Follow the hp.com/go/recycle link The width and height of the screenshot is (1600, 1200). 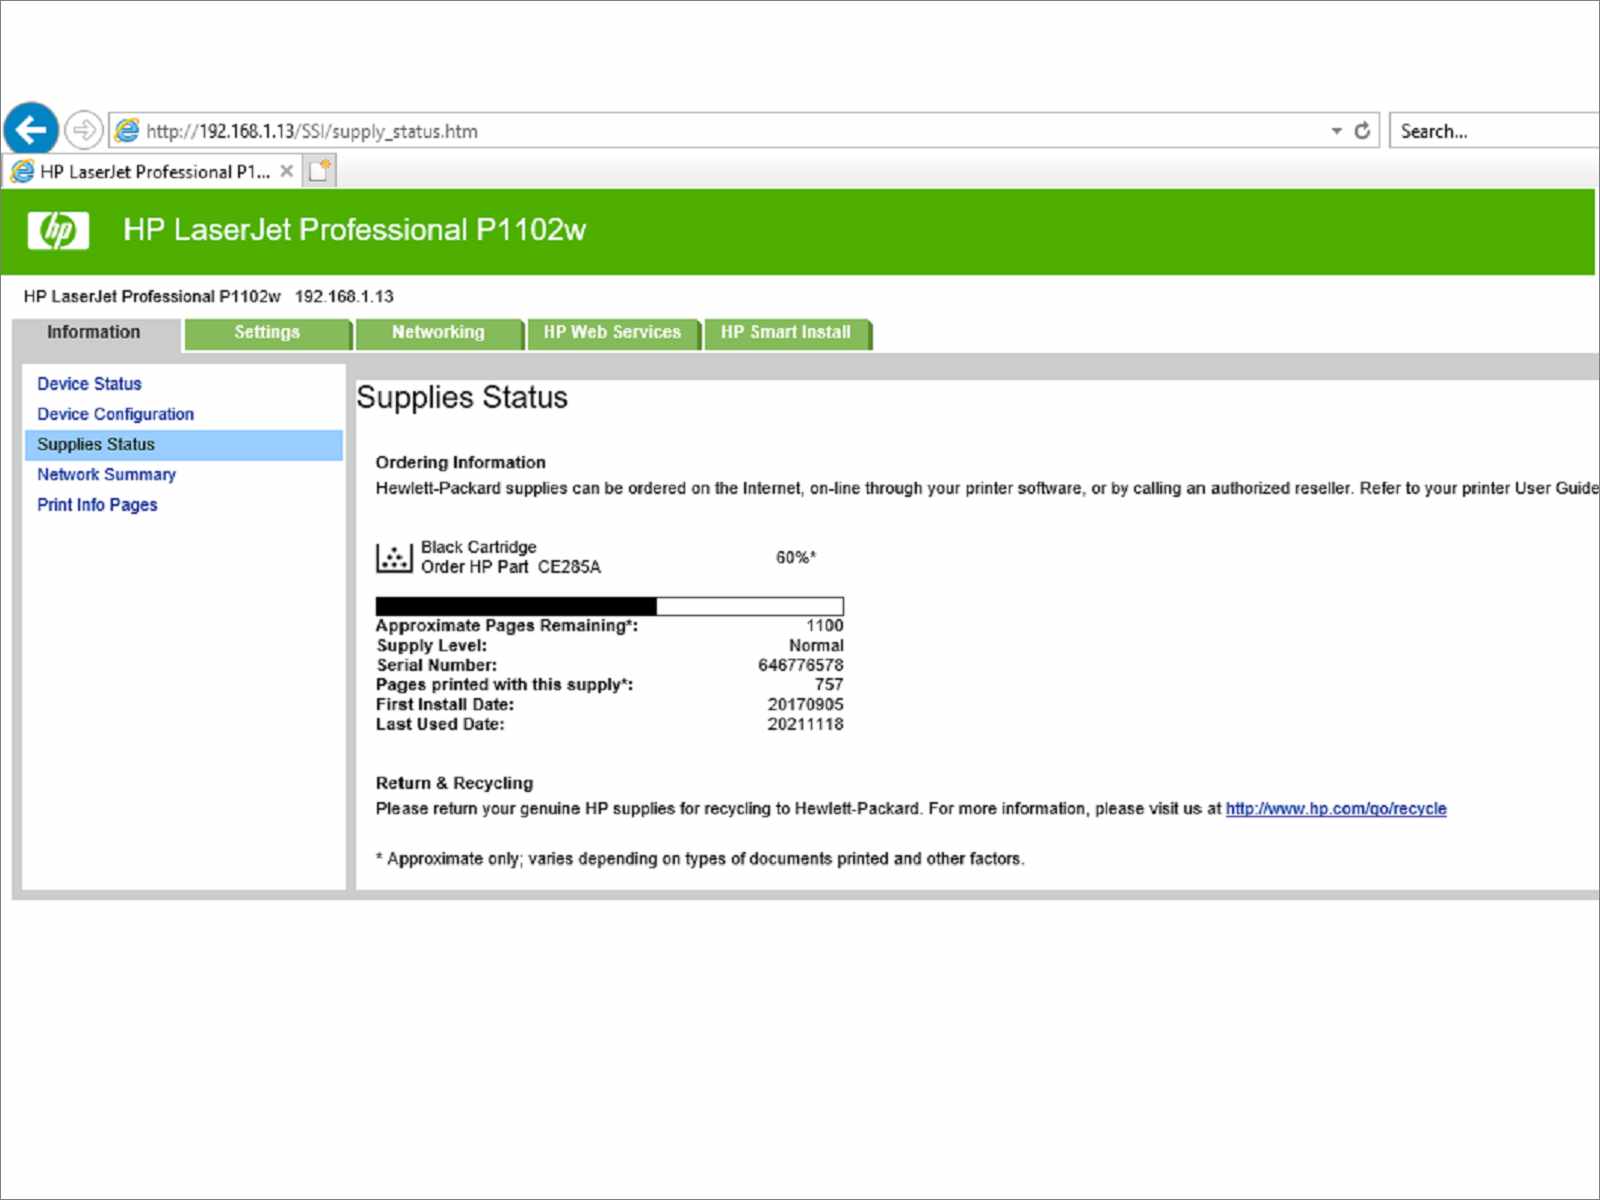pyautogui.click(x=1336, y=809)
